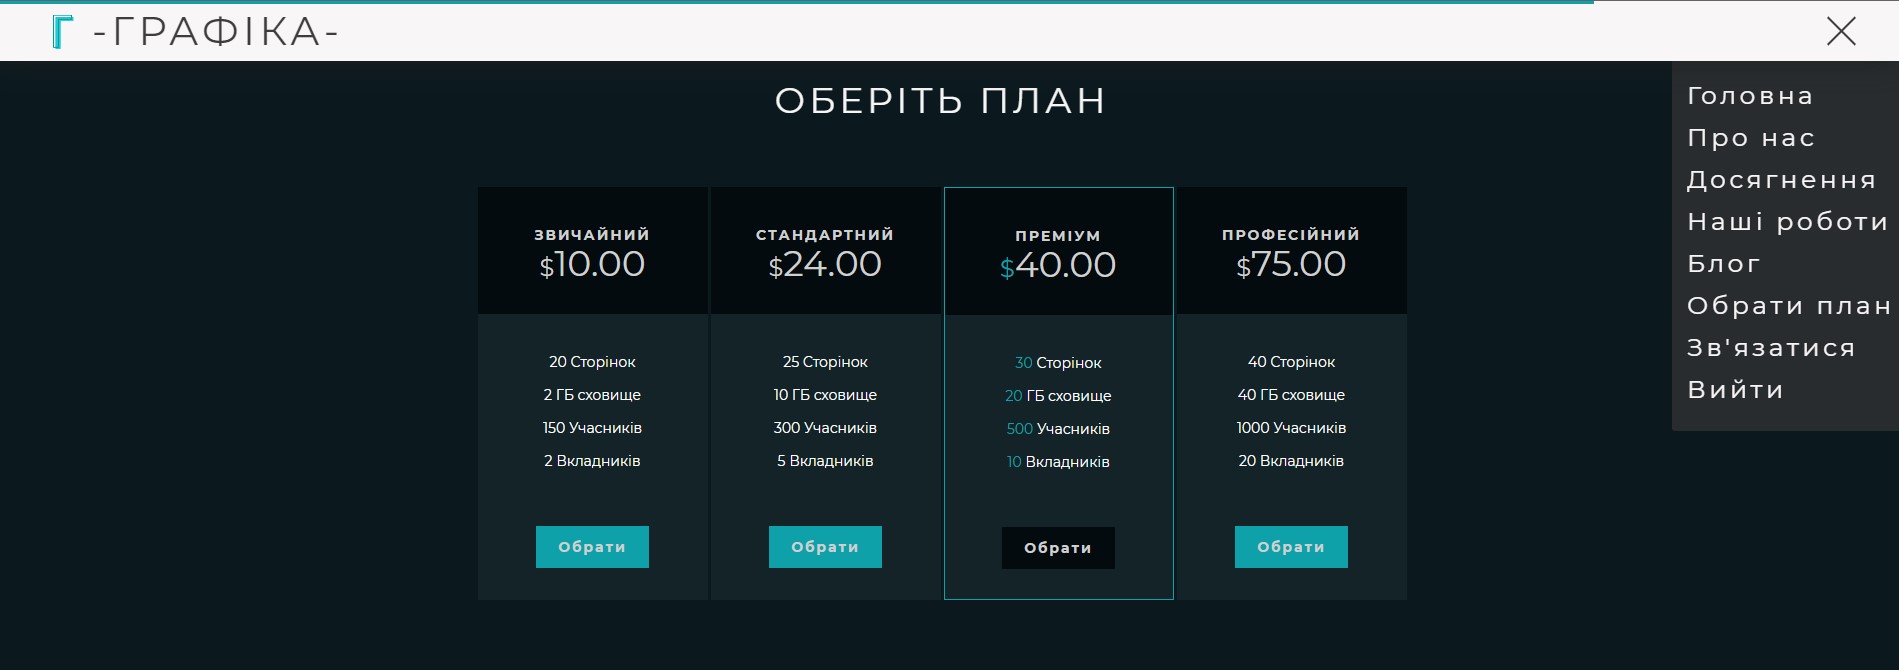Open the Блог menu entry
Viewport: 1899px width, 670px height.
[1723, 264]
